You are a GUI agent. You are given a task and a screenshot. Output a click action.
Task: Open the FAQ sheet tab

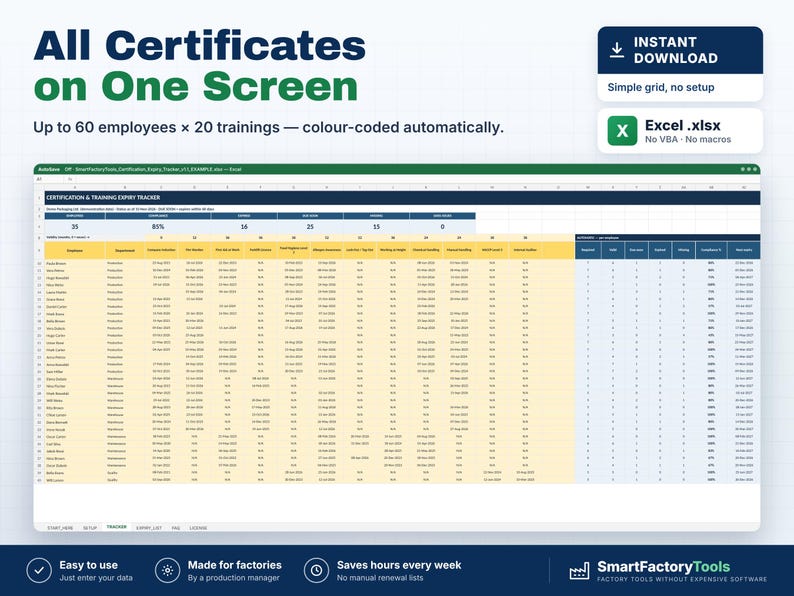[x=176, y=528]
